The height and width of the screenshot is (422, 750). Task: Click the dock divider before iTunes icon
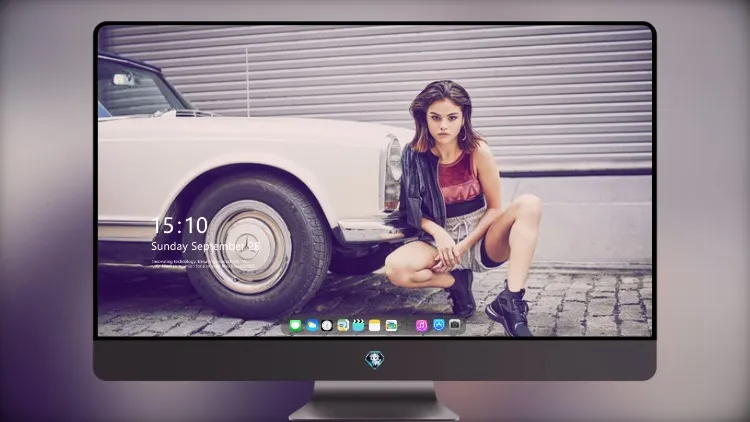(x=407, y=325)
